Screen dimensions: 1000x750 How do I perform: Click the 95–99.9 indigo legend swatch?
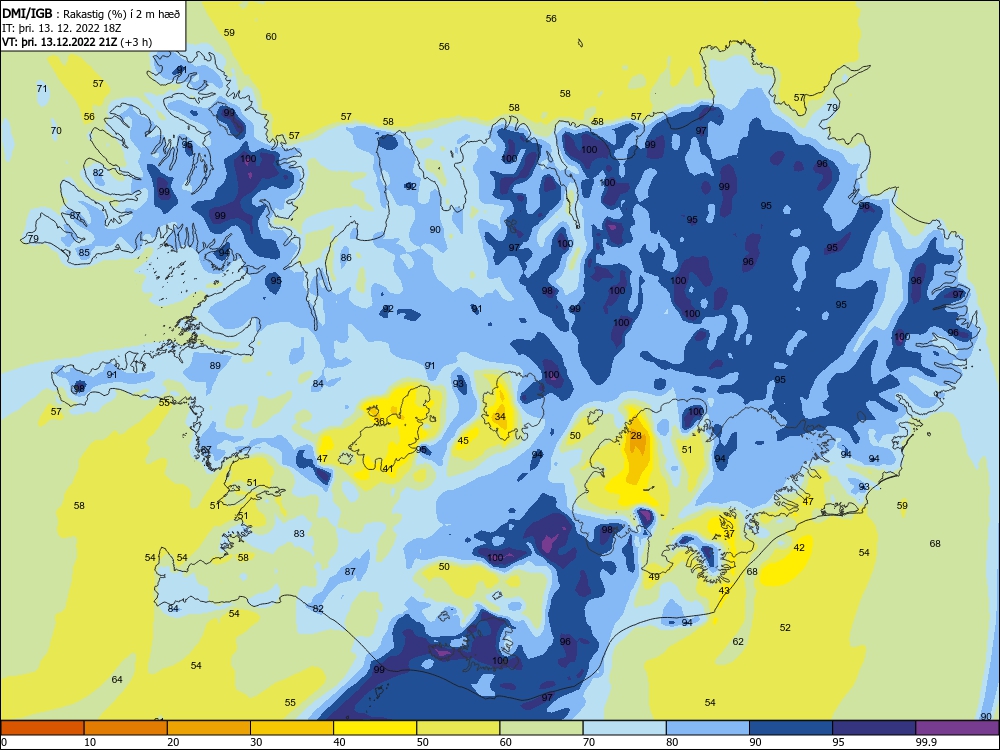coord(874,728)
